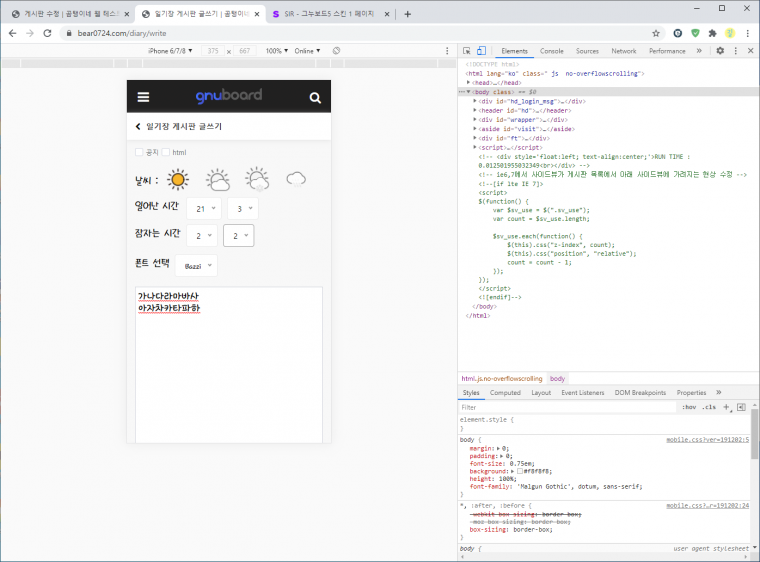
Task: Enable the html checkbox
Action: (x=167, y=152)
